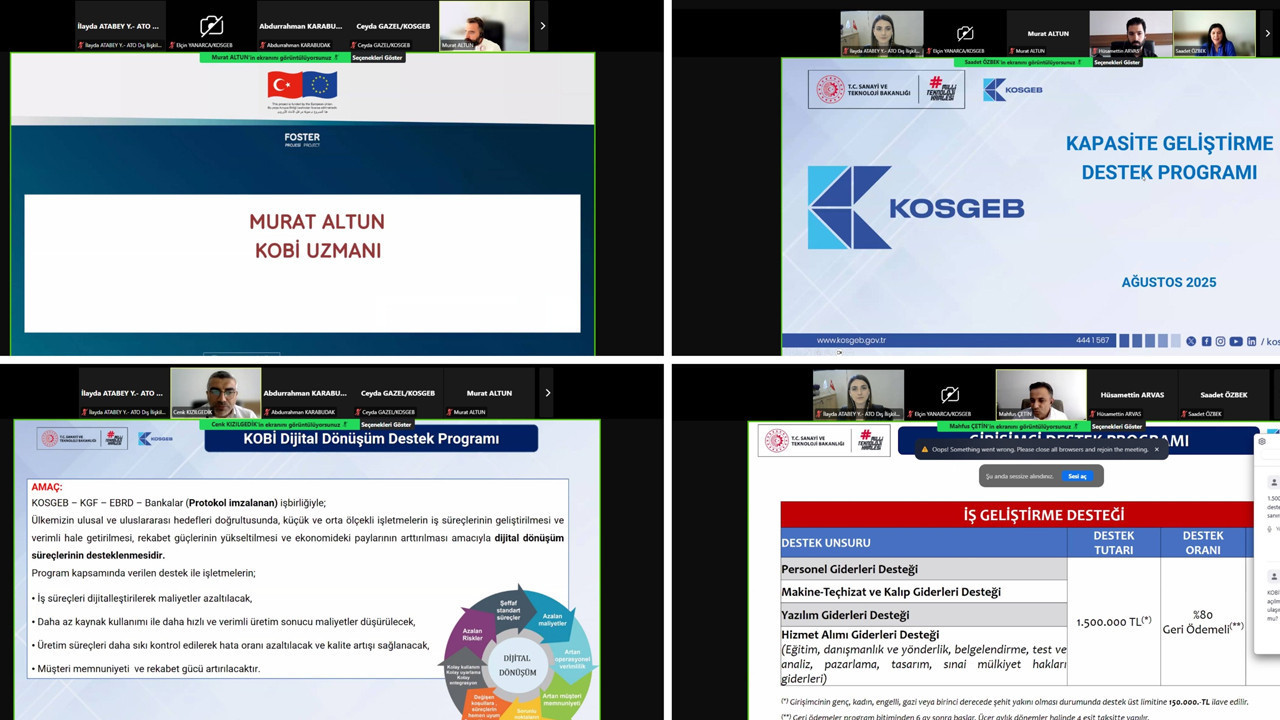Click the large KOSGEB logo on the top-right slide
Viewport: 1280px width, 720px height.
916,208
